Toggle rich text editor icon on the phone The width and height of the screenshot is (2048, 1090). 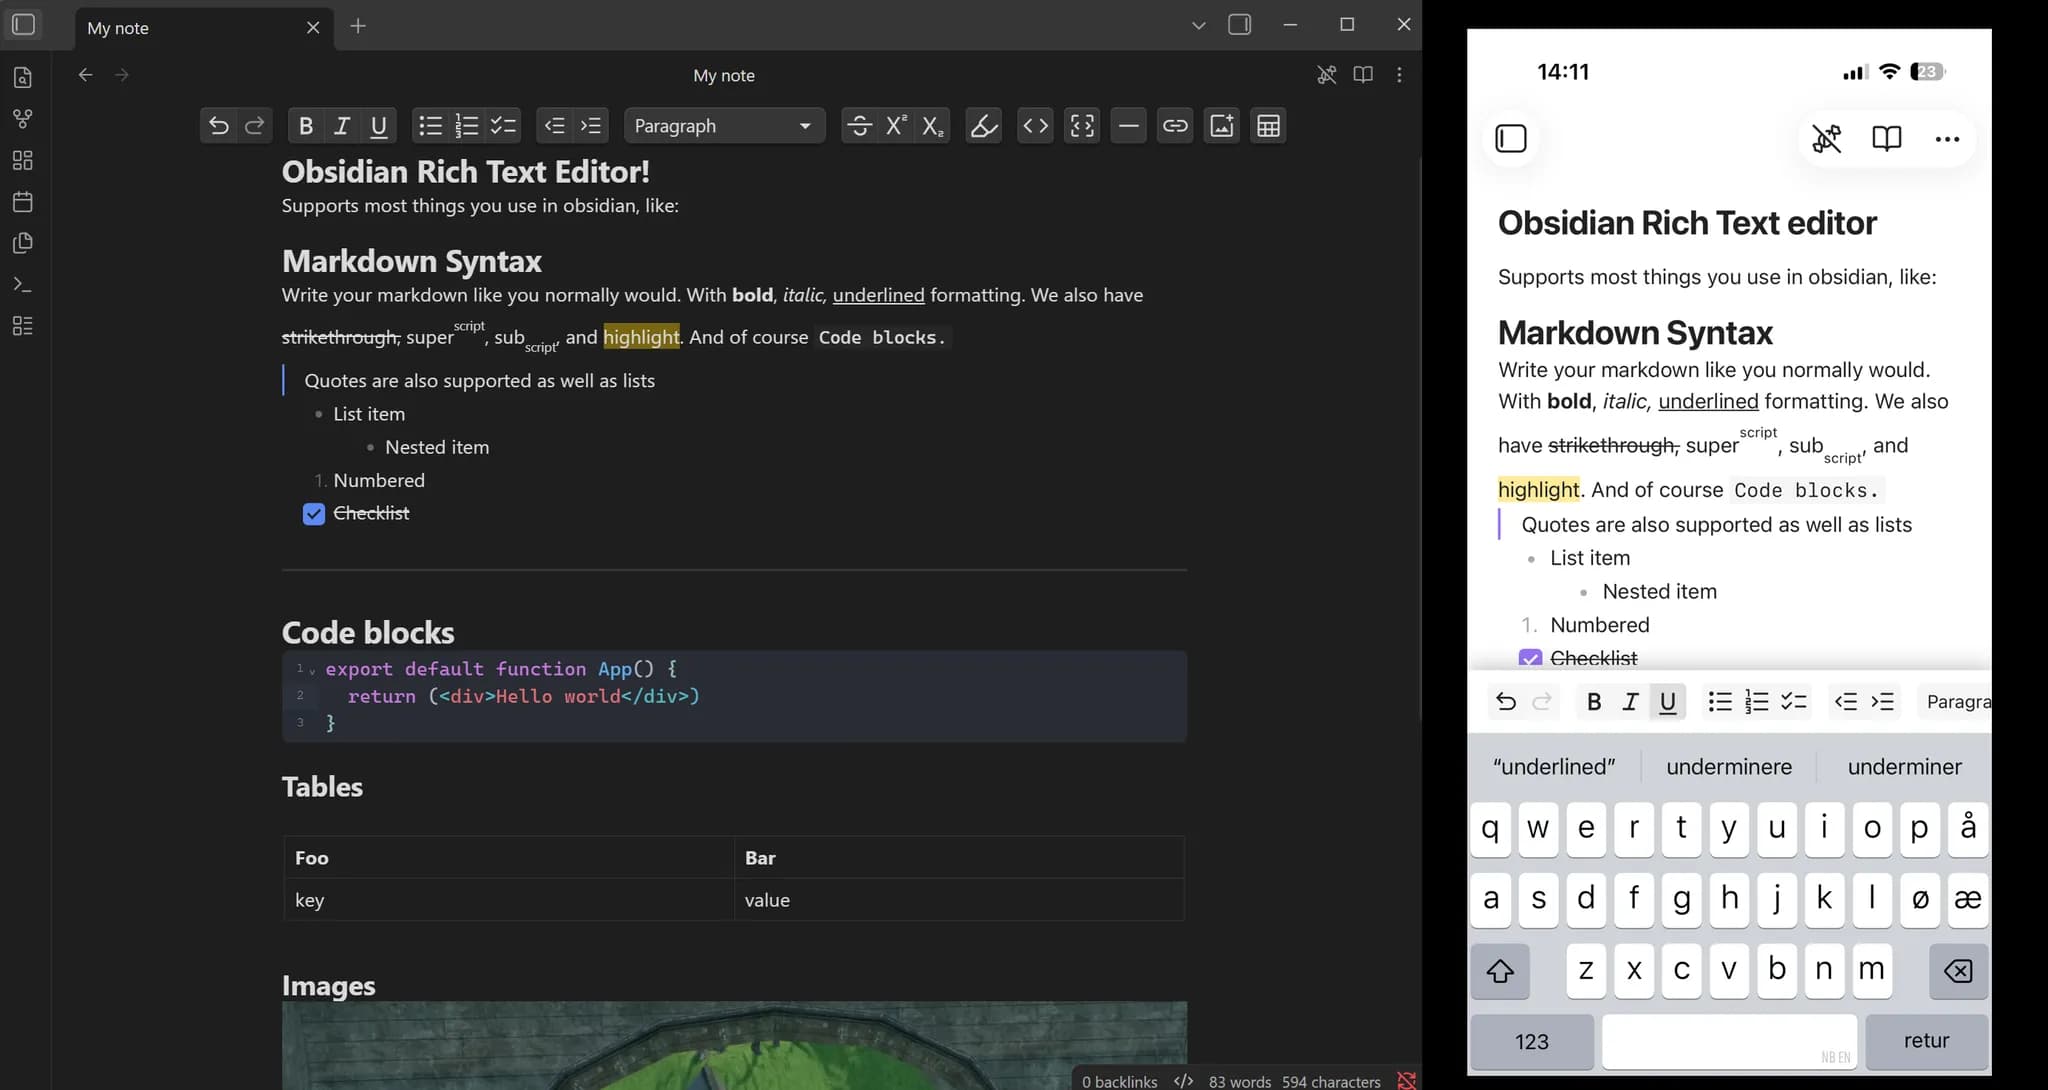(x=1827, y=138)
